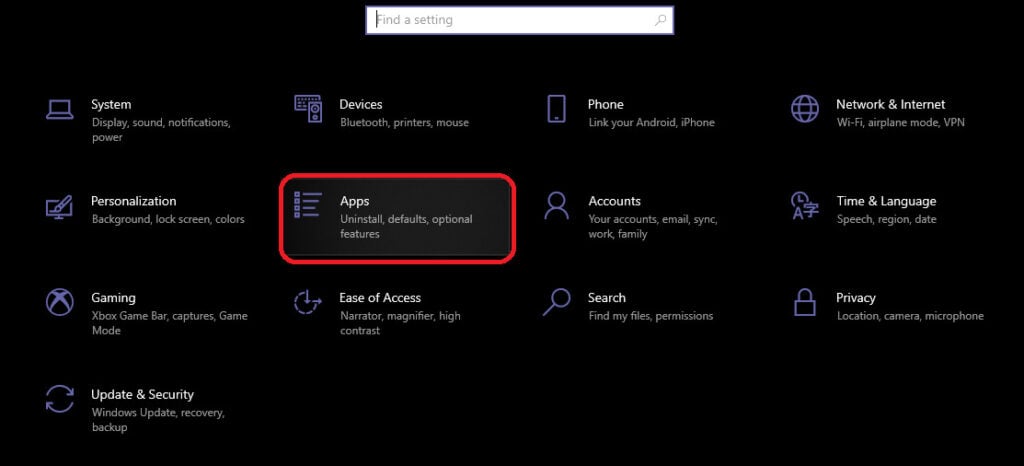The width and height of the screenshot is (1024, 466).
Task: Click the Privacy padlock icon
Action: click(x=805, y=302)
